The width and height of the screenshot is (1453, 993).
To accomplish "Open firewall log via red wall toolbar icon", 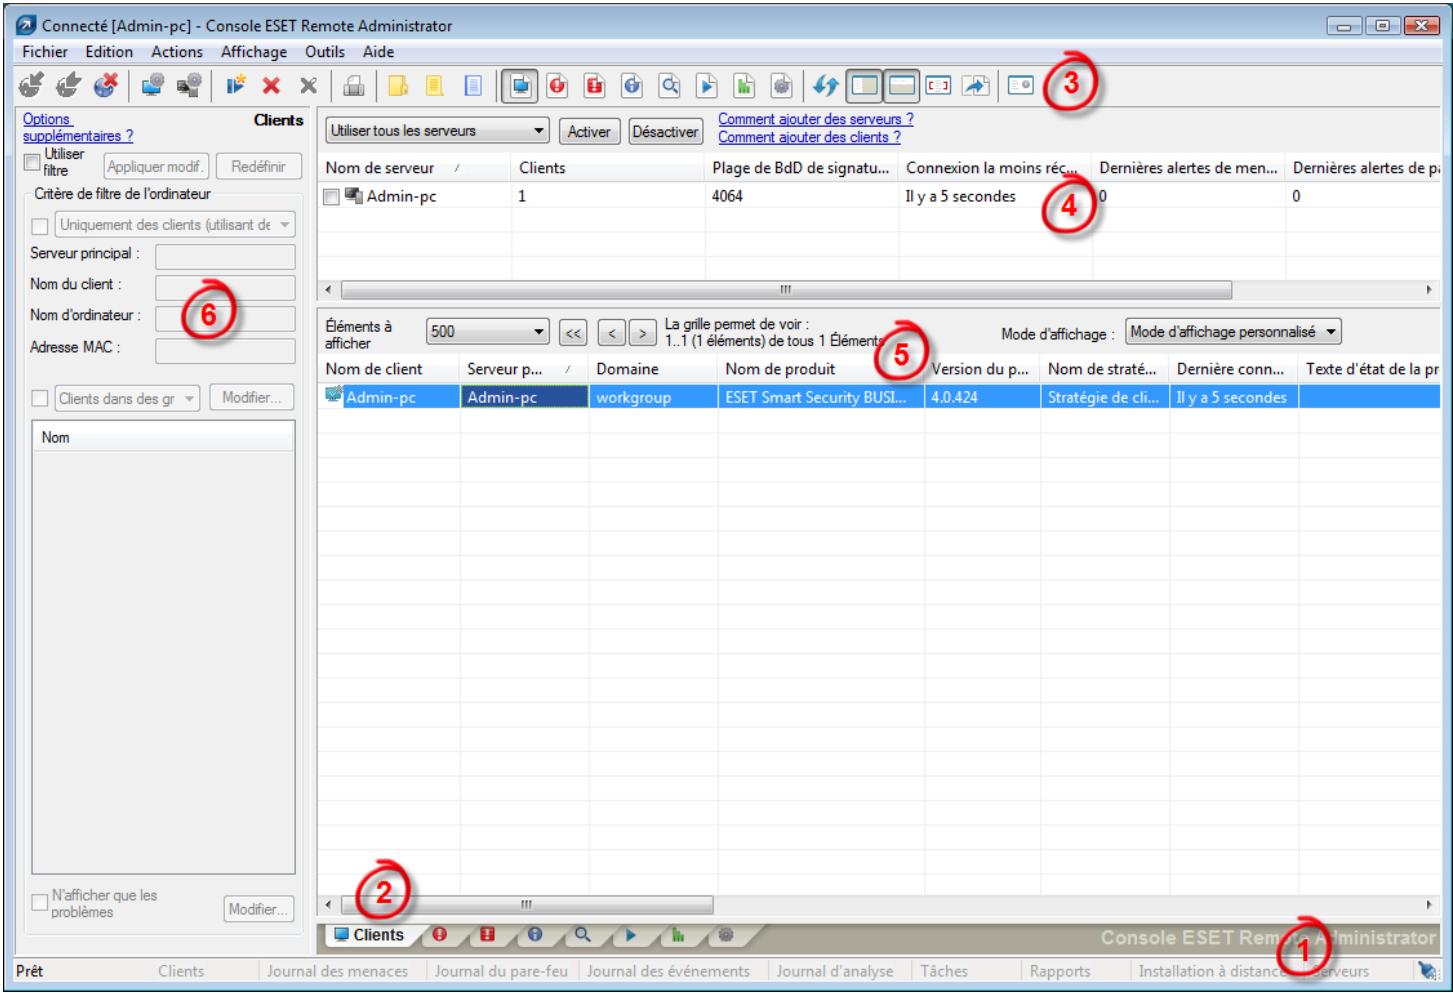I will (x=594, y=87).
